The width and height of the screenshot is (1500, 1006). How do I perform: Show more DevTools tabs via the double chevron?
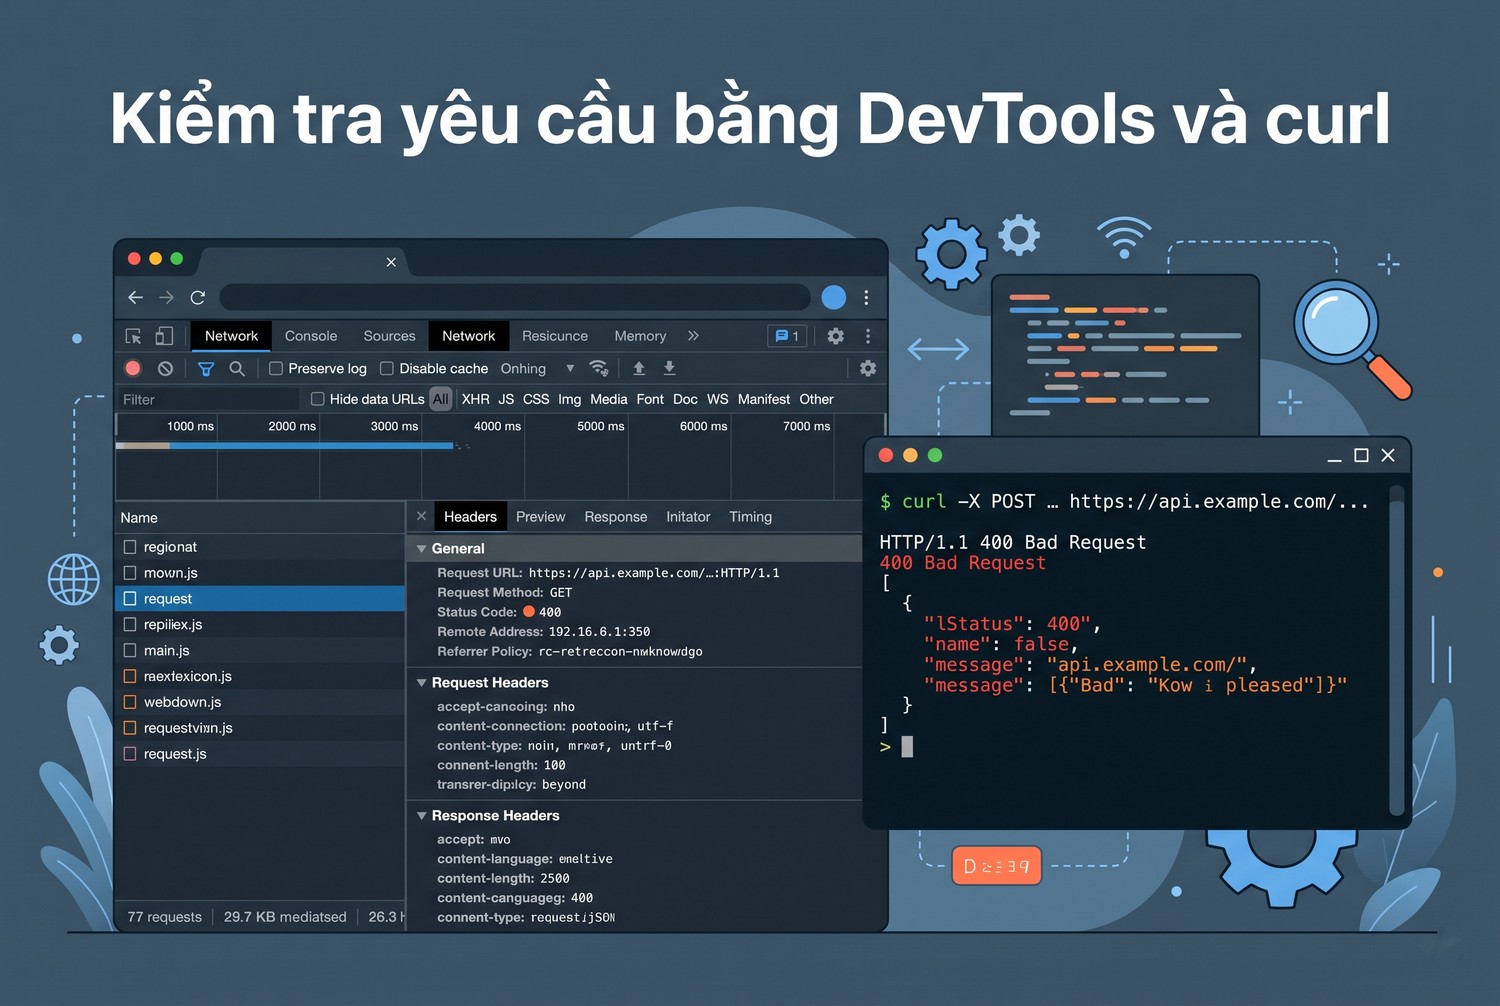[x=693, y=336]
